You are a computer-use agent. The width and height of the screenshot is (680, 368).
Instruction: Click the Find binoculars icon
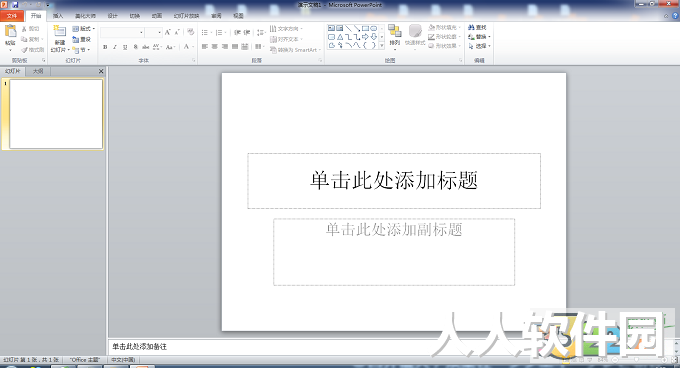471,27
